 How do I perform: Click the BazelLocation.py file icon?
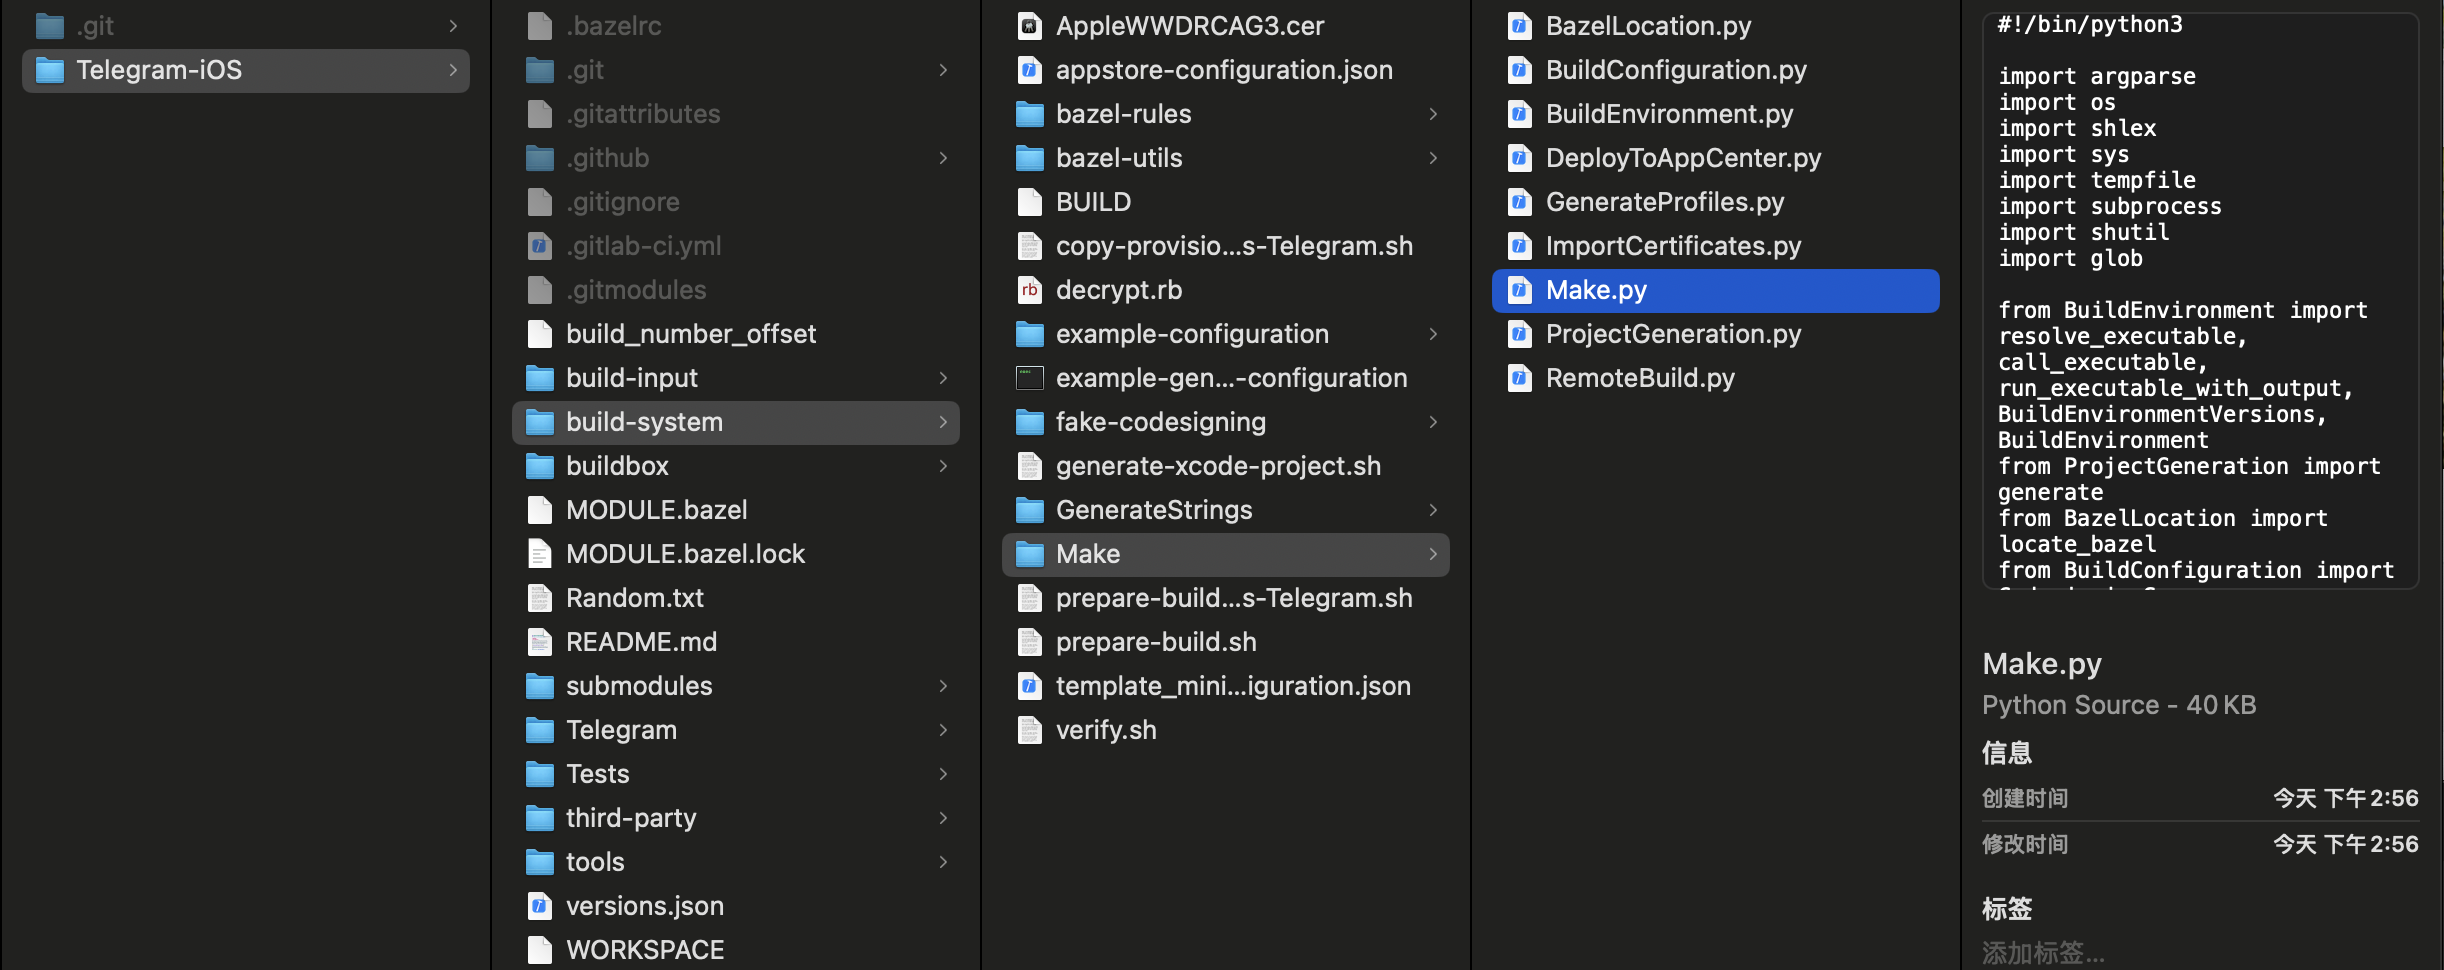coord(1520,26)
